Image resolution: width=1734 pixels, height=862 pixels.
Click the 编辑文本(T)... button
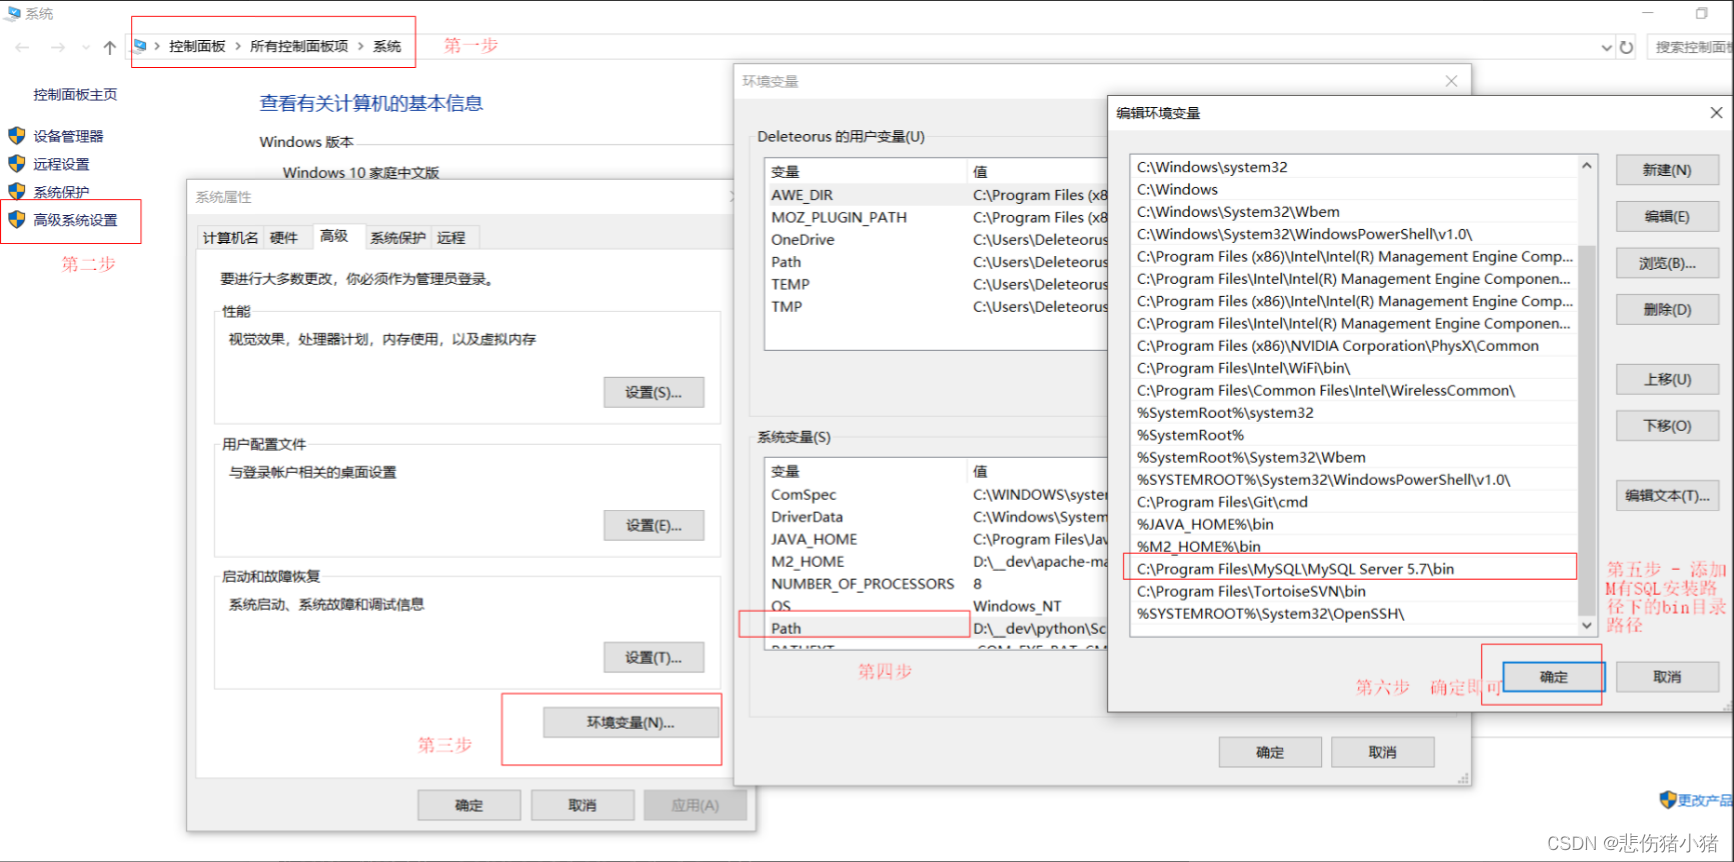coord(1667,495)
